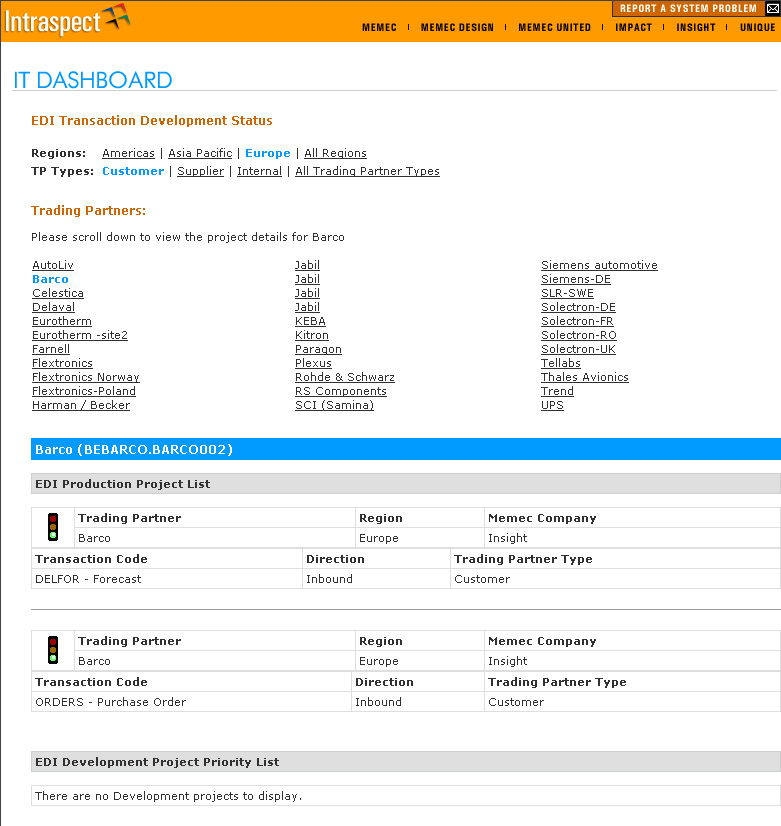Click the ORDERS - Purchase Order cell
The image size is (781, 826).
point(191,702)
